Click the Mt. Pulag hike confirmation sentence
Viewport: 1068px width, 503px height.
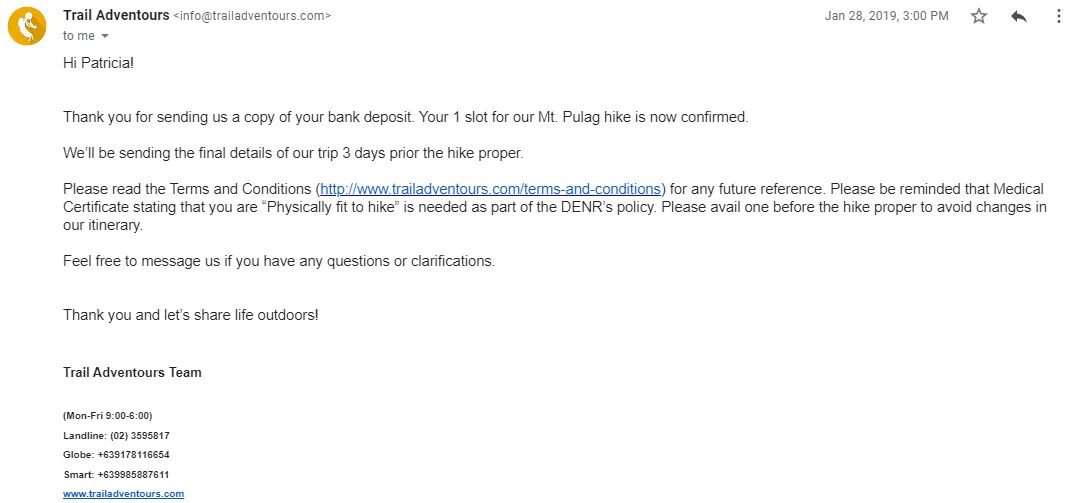point(406,117)
